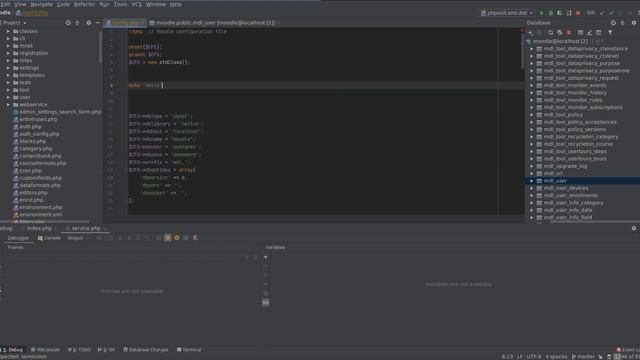Viewport: 640px width, 360px height.
Task: Open the Database Changes tool window
Action: tap(146, 350)
